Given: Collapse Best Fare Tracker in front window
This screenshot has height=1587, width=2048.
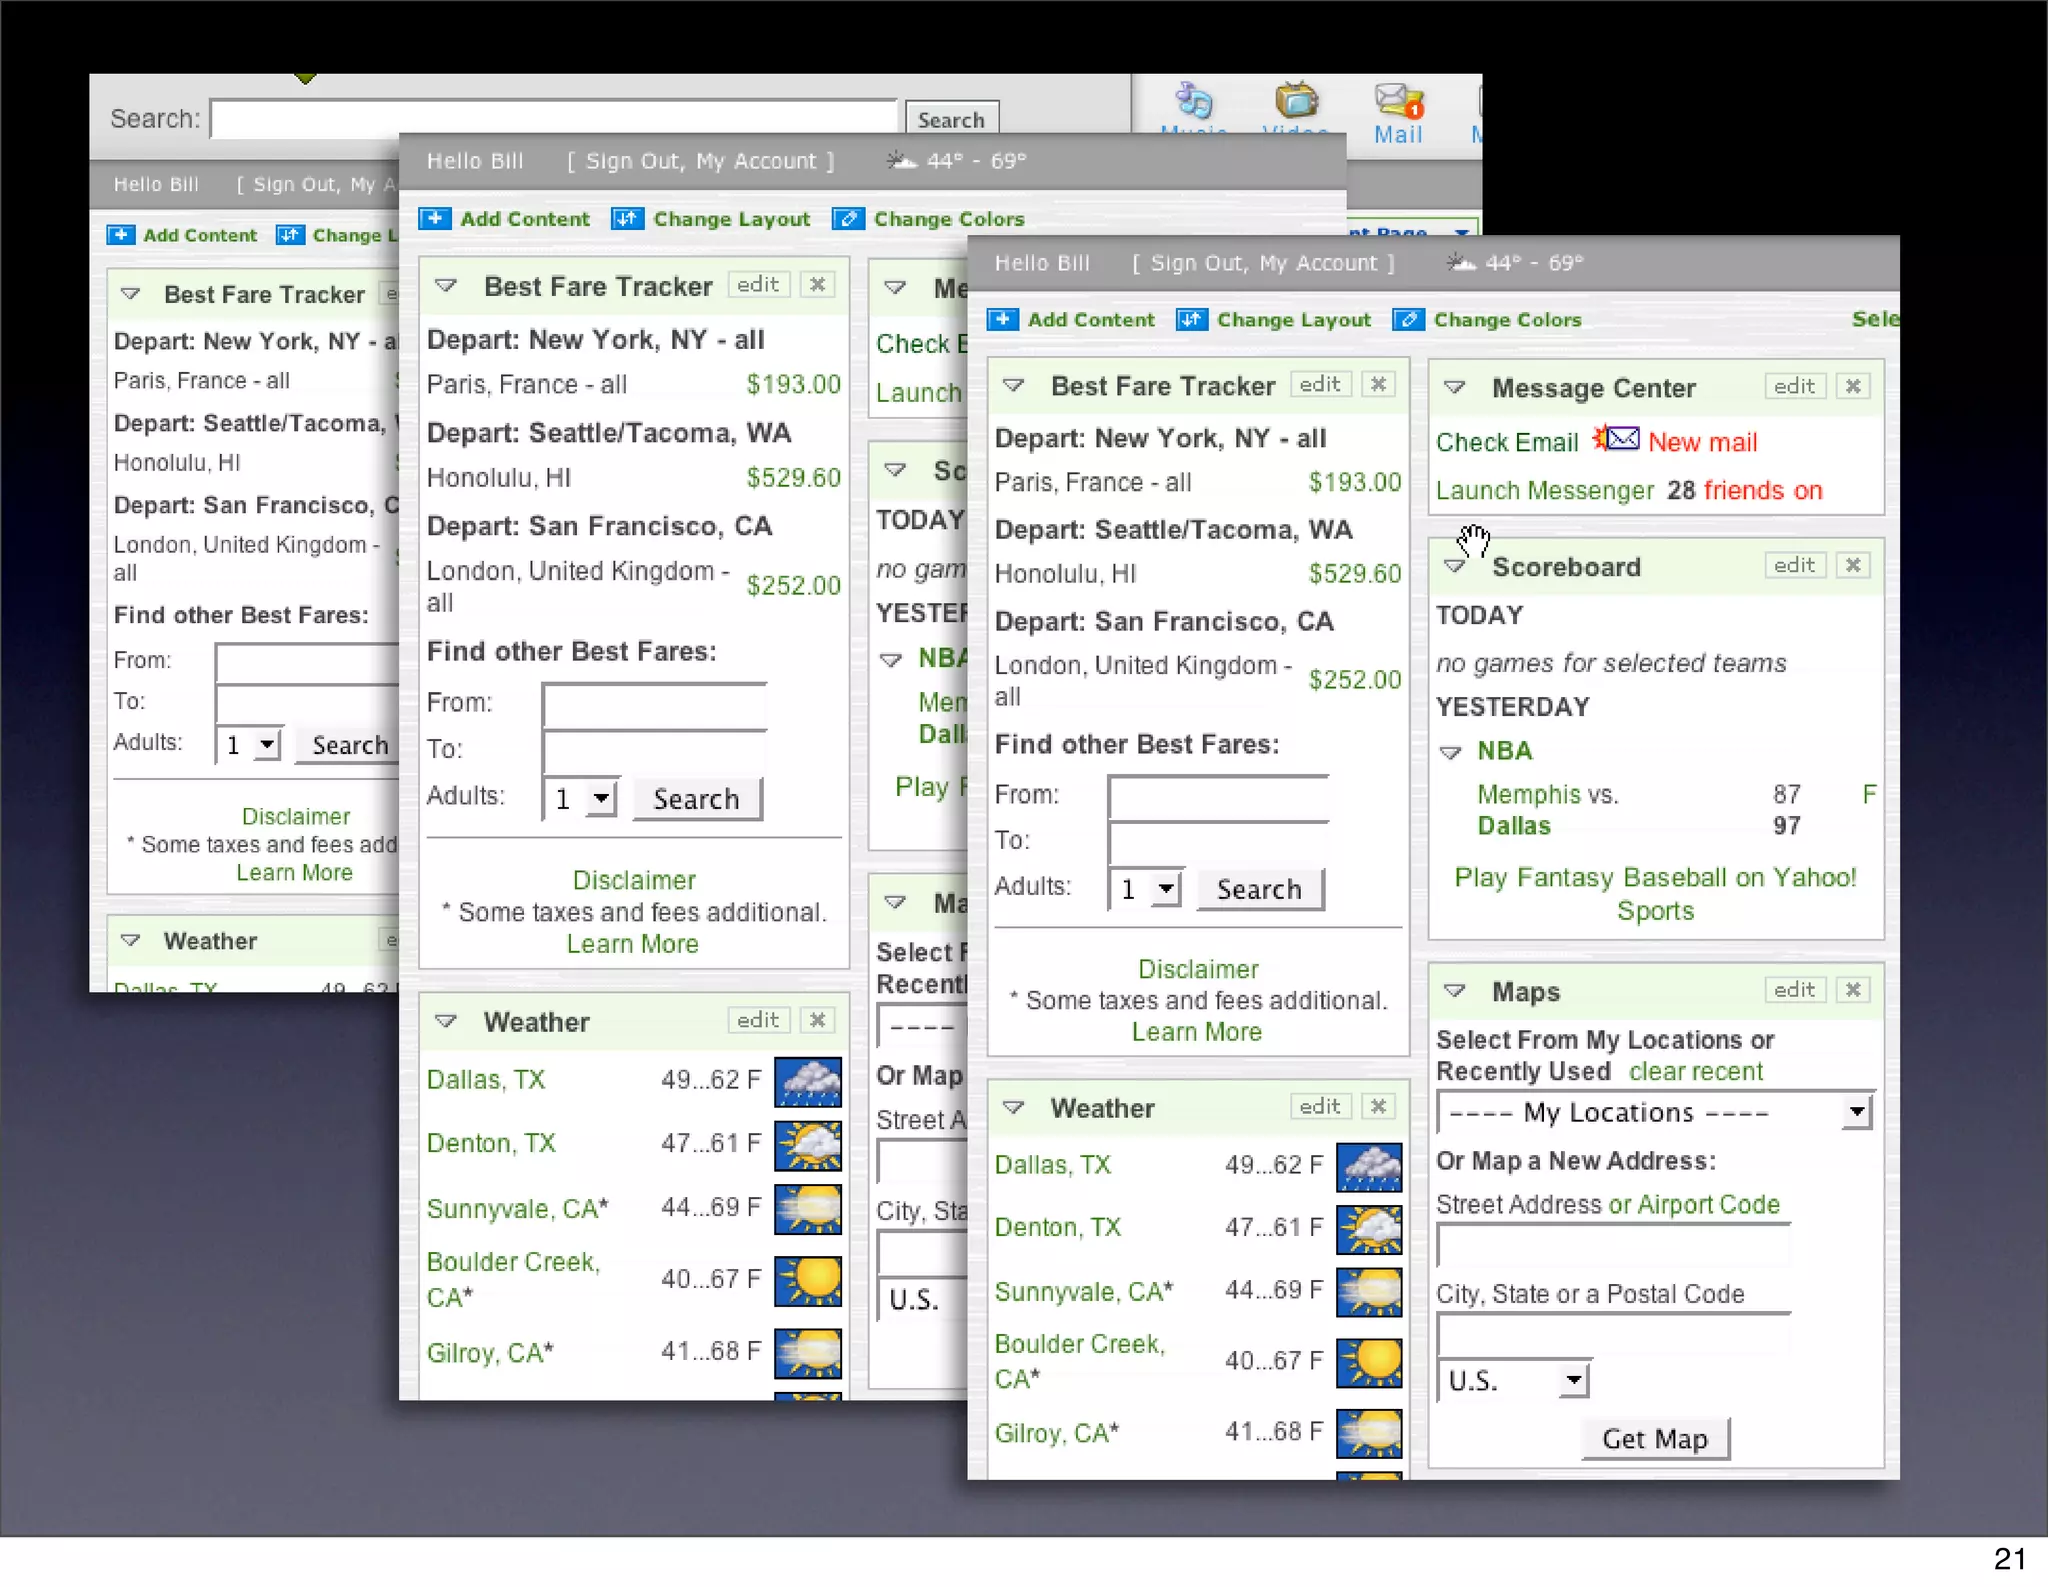Looking at the screenshot, I should point(1013,386).
